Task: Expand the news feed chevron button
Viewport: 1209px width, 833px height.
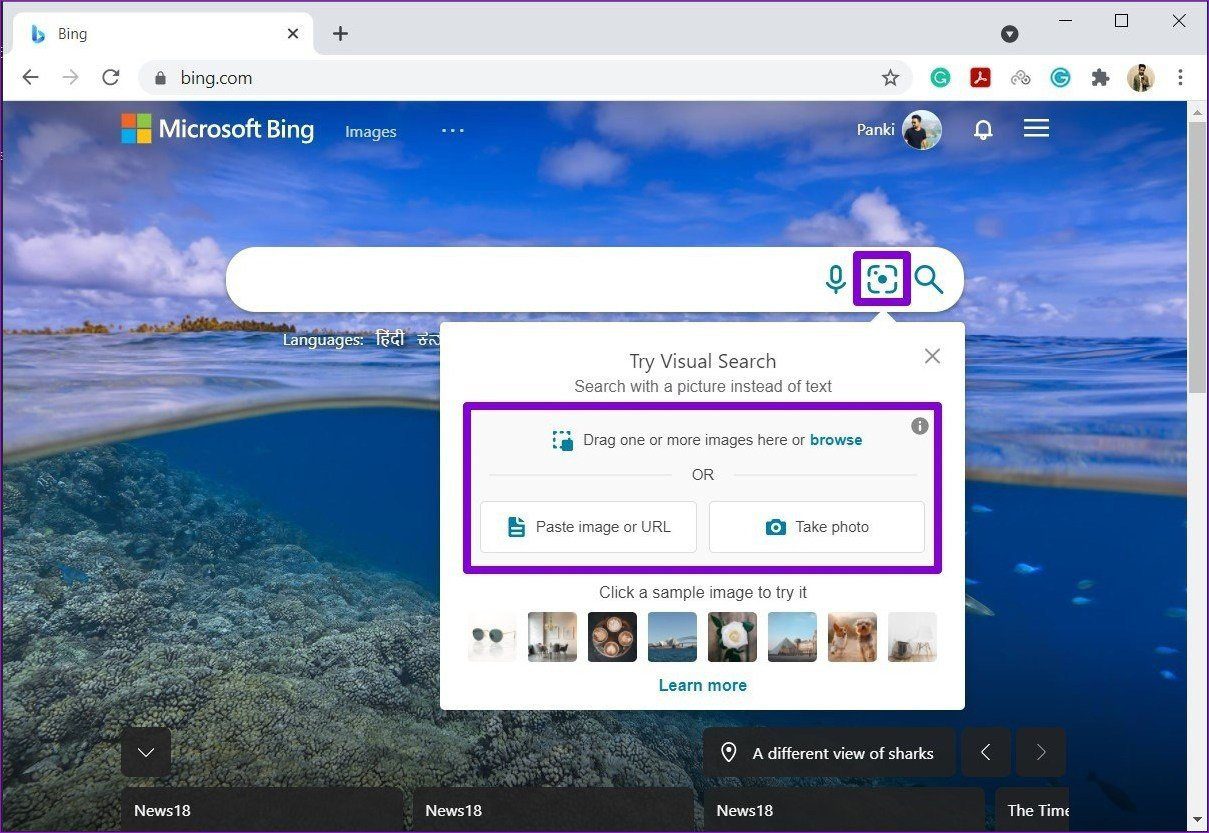Action: pos(146,753)
